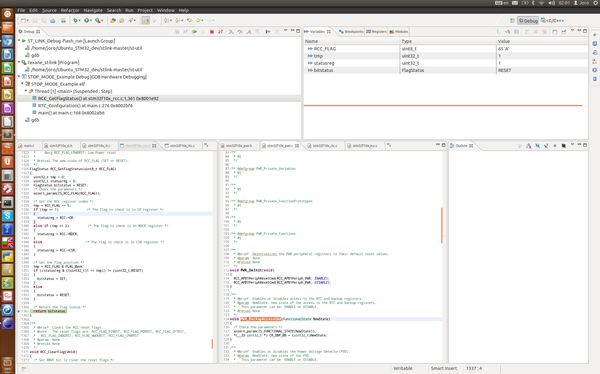Screen dimensions: 600x374
Task: Click the Step Over icon
Action: (240, 32)
